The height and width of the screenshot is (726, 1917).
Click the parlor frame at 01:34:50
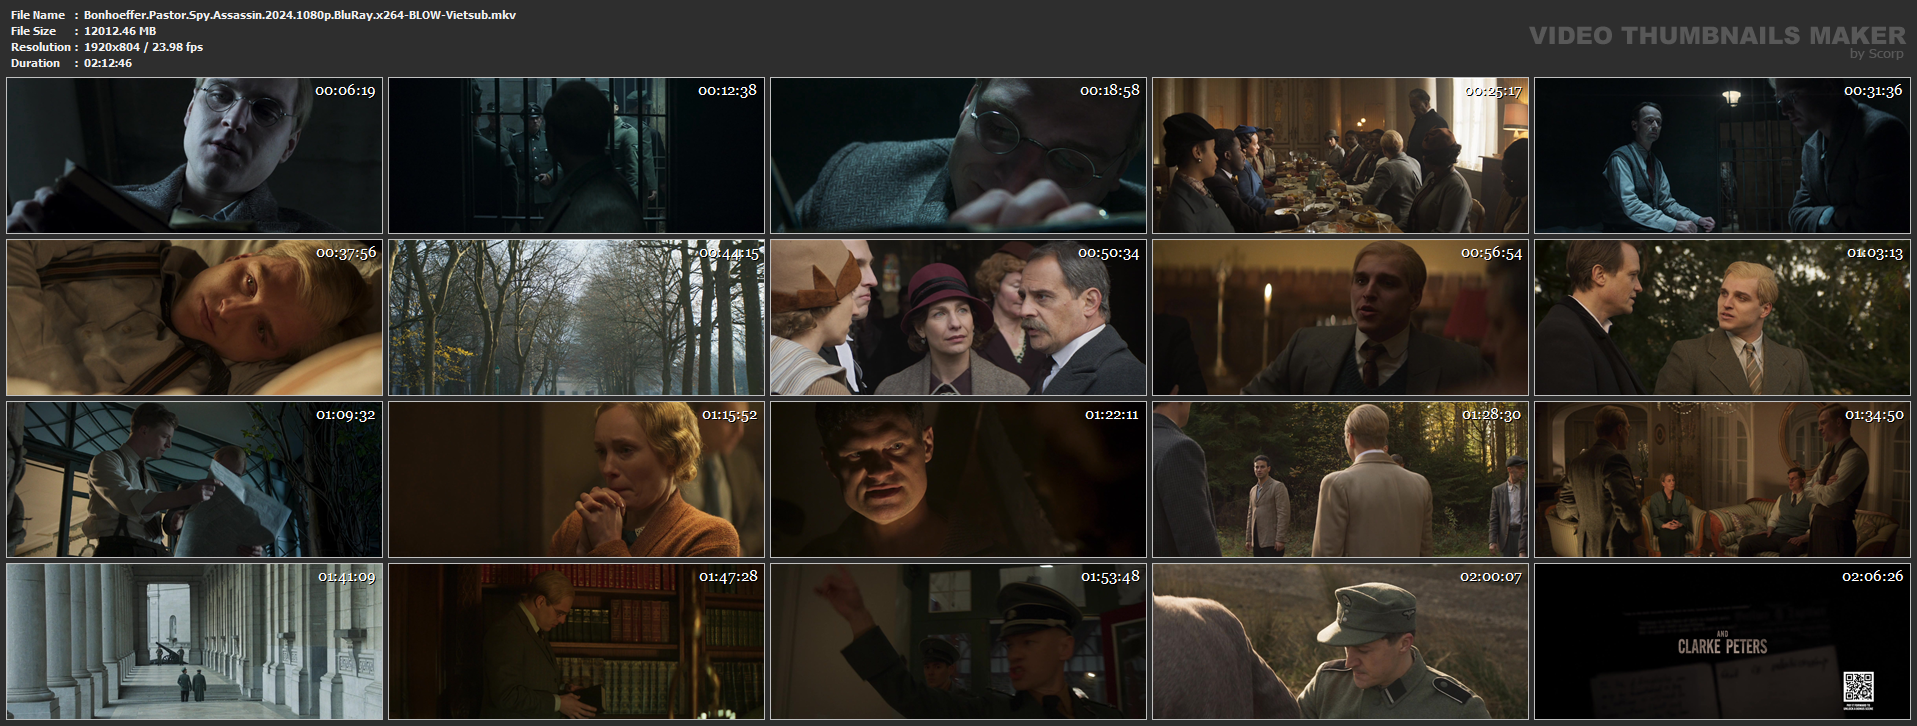[x=1722, y=480]
